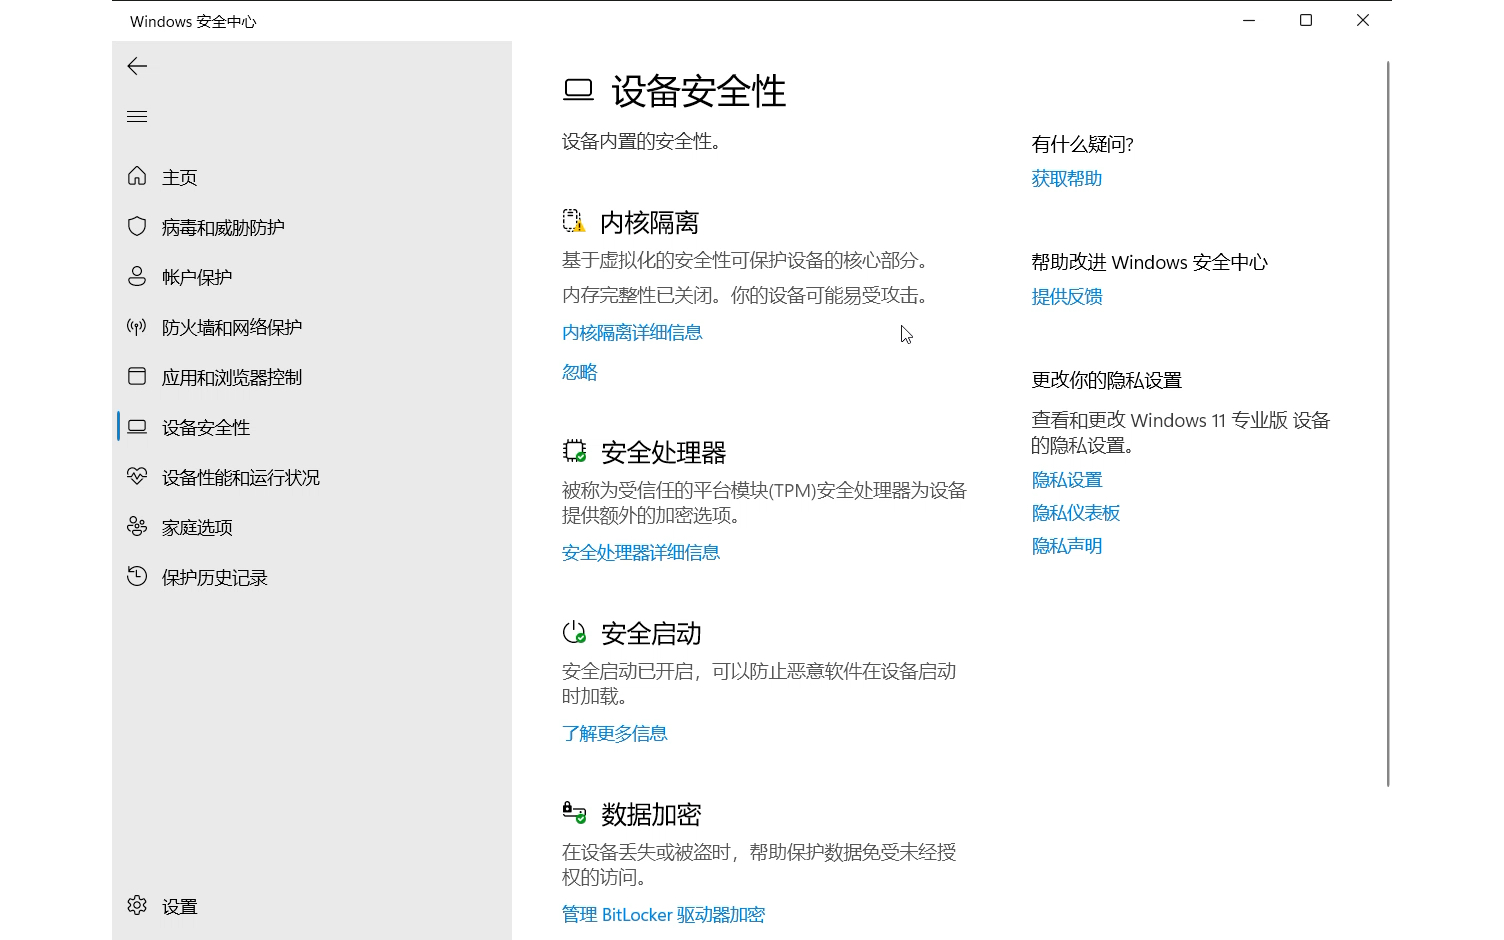
Task: Go back using the back arrow
Action: [x=137, y=66]
